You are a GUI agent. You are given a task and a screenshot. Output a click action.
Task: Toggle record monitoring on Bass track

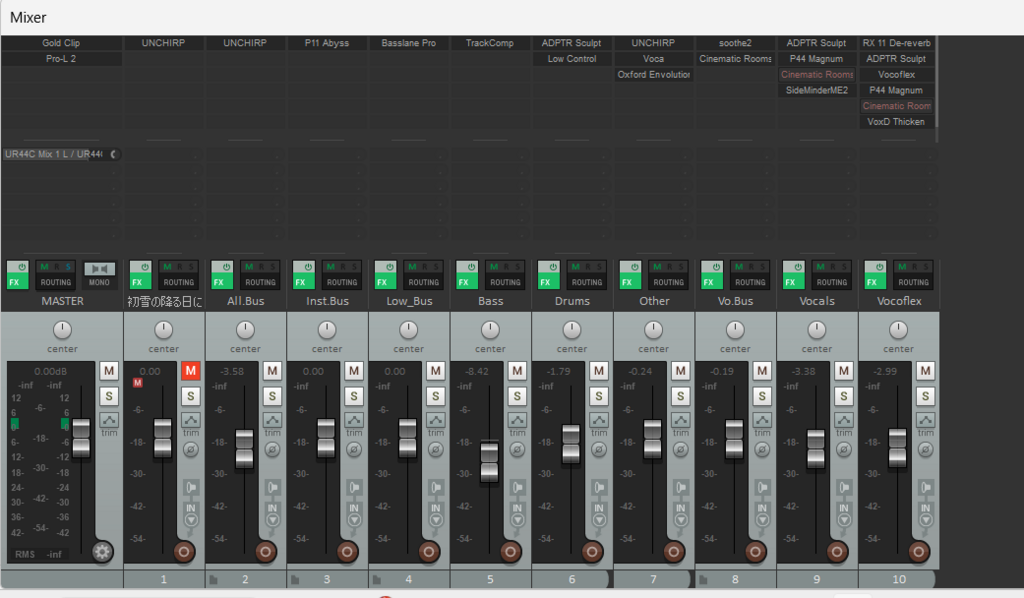pyautogui.click(x=517, y=487)
